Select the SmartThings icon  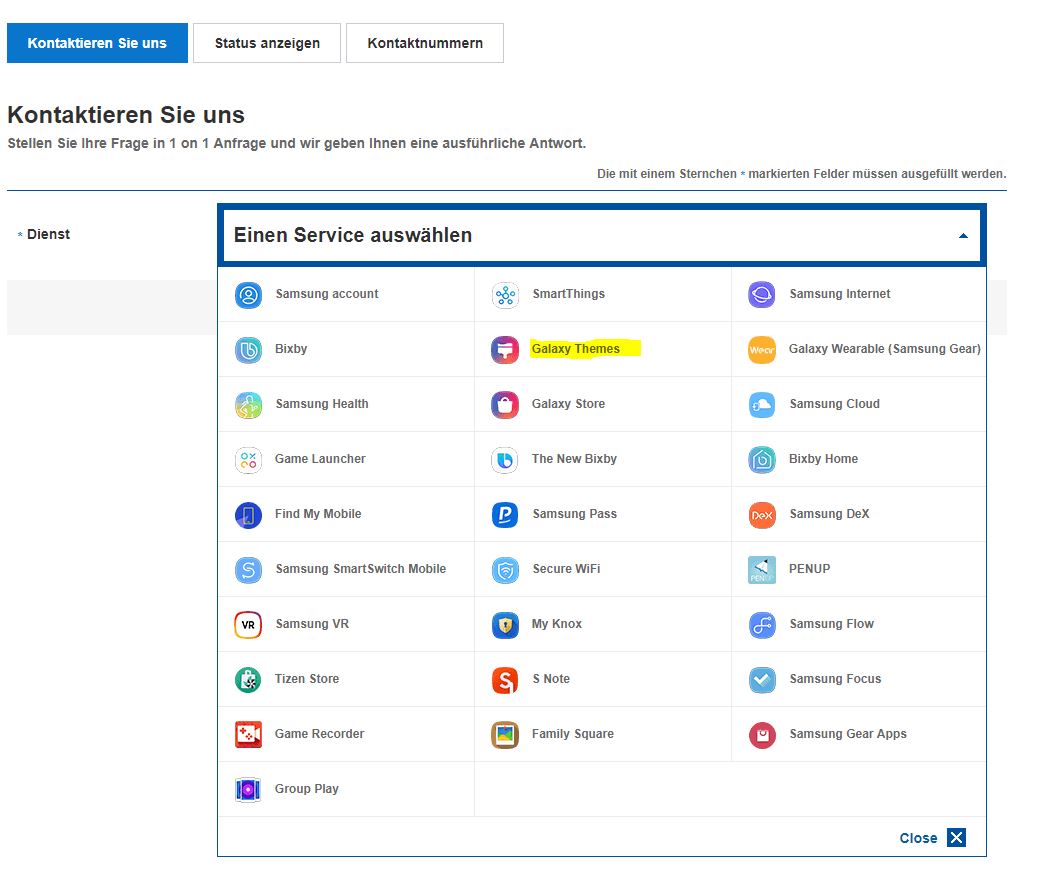click(505, 295)
